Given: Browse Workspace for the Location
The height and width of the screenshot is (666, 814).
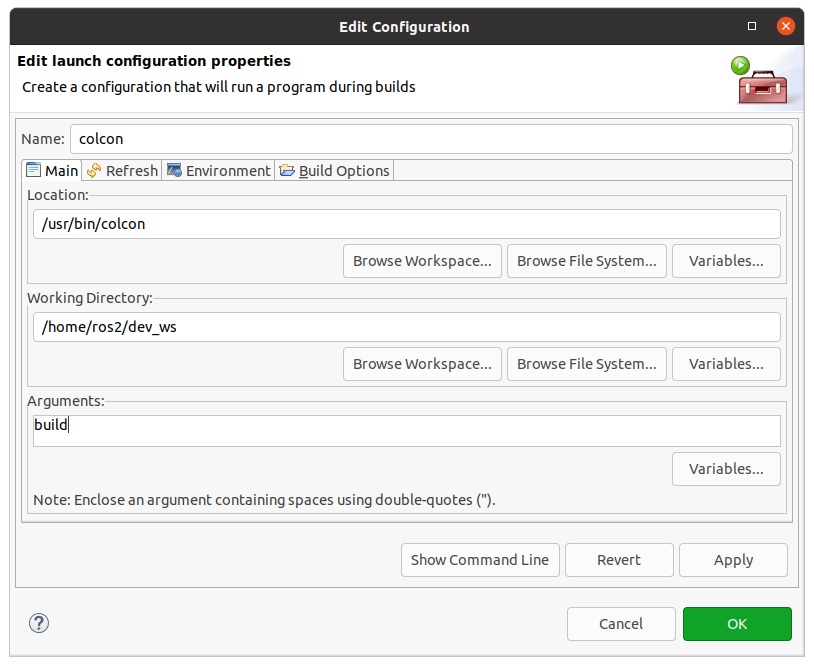Looking at the screenshot, I should [422, 261].
